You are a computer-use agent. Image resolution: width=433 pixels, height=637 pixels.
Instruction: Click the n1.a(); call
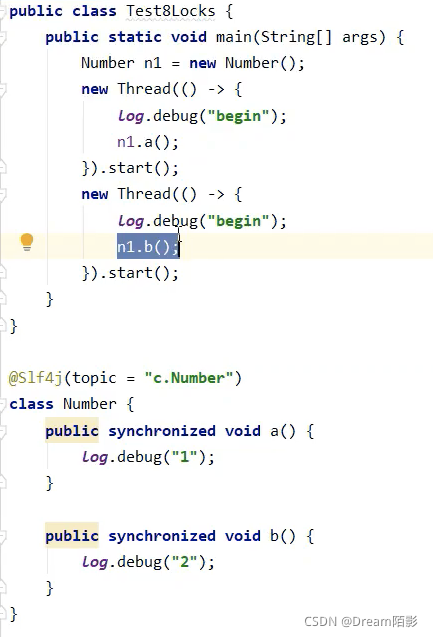pos(148,142)
